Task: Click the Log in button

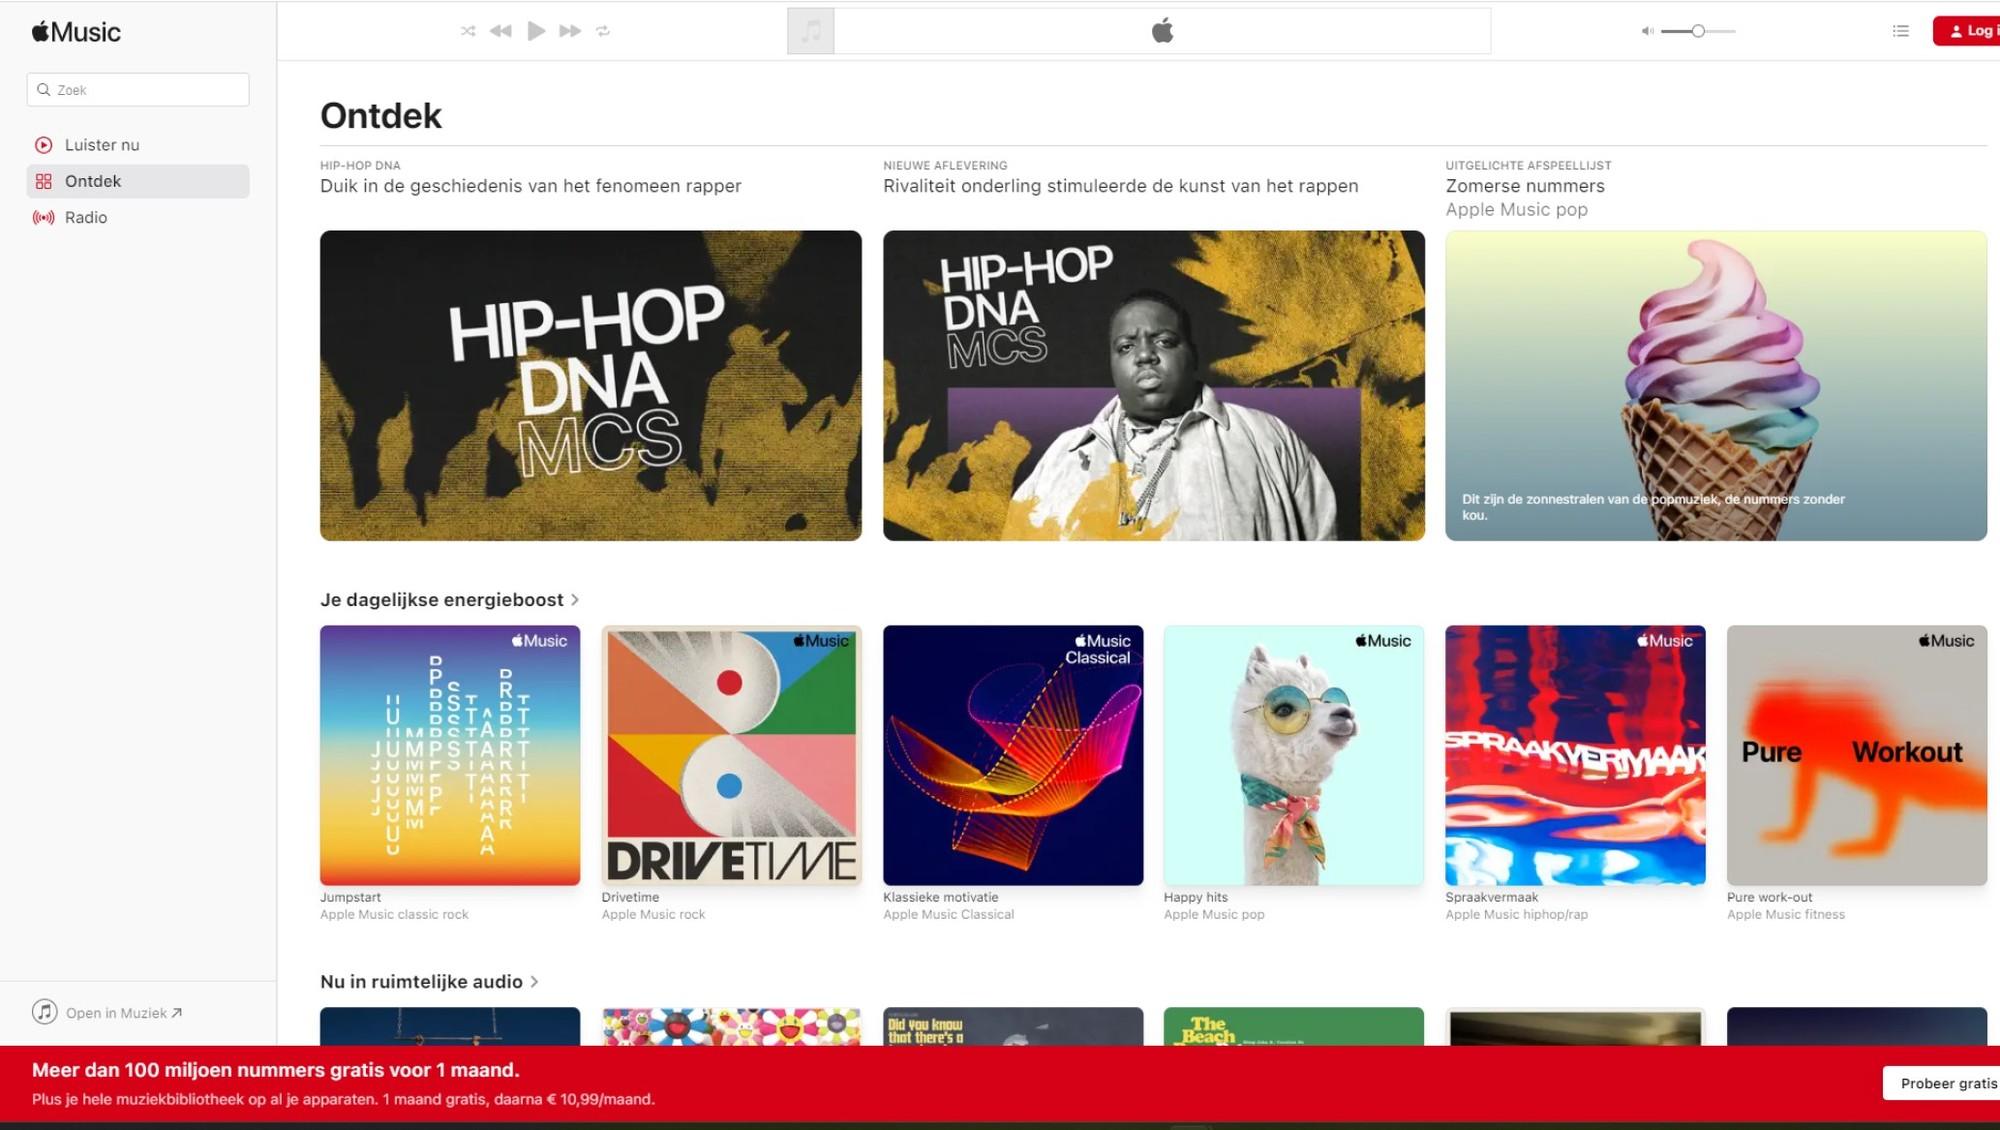Action: coord(1967,31)
